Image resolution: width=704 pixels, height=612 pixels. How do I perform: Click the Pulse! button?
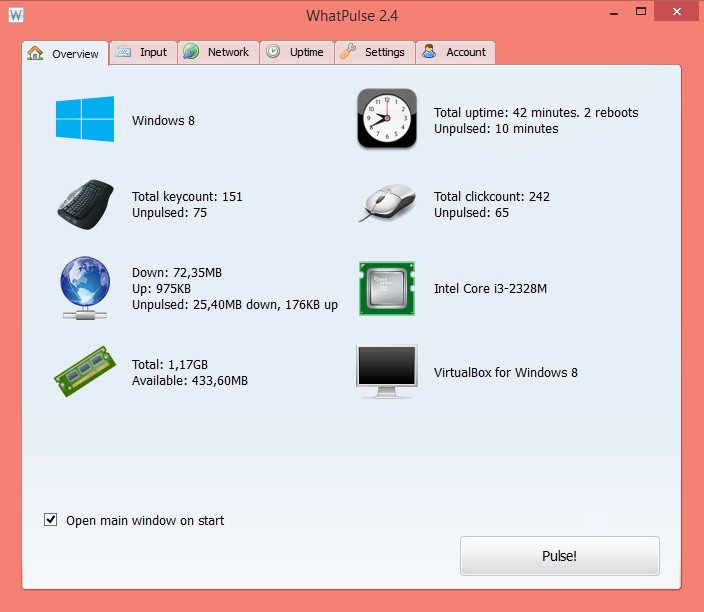click(x=559, y=556)
